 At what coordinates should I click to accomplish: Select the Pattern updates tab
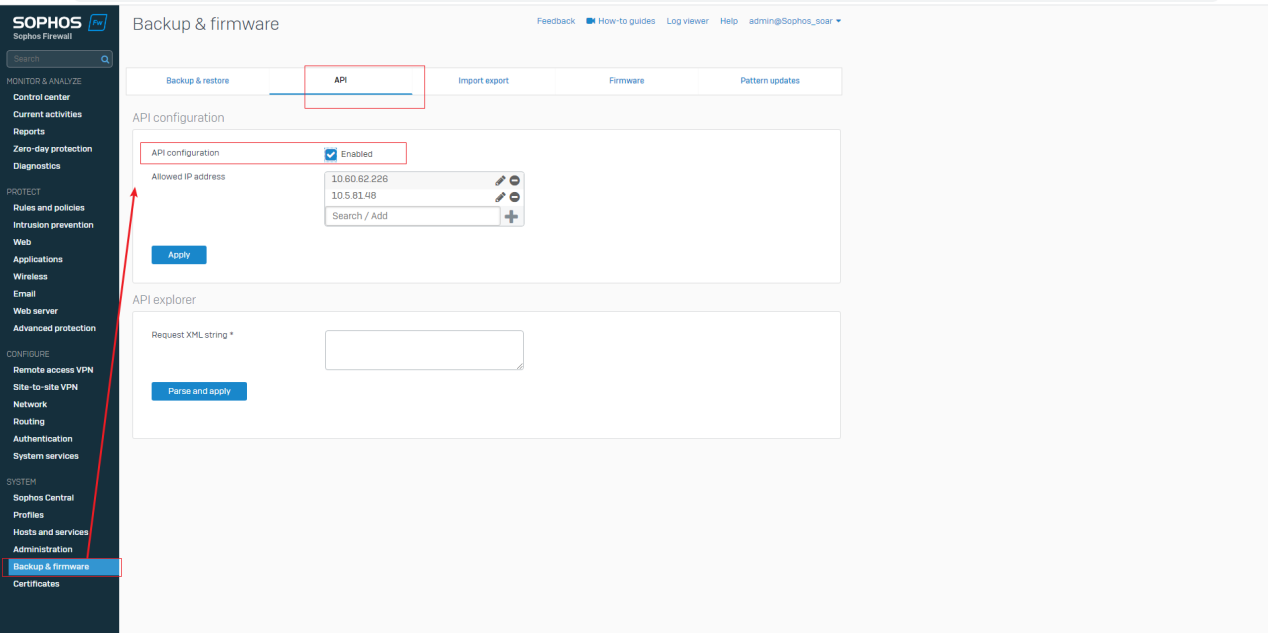click(x=769, y=81)
